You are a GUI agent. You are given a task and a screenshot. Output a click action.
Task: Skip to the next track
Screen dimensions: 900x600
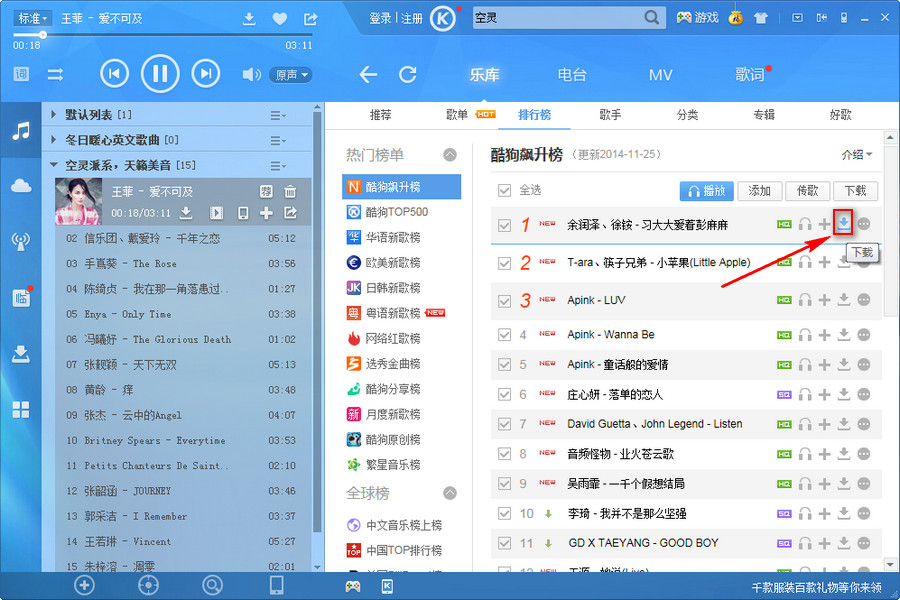point(205,73)
